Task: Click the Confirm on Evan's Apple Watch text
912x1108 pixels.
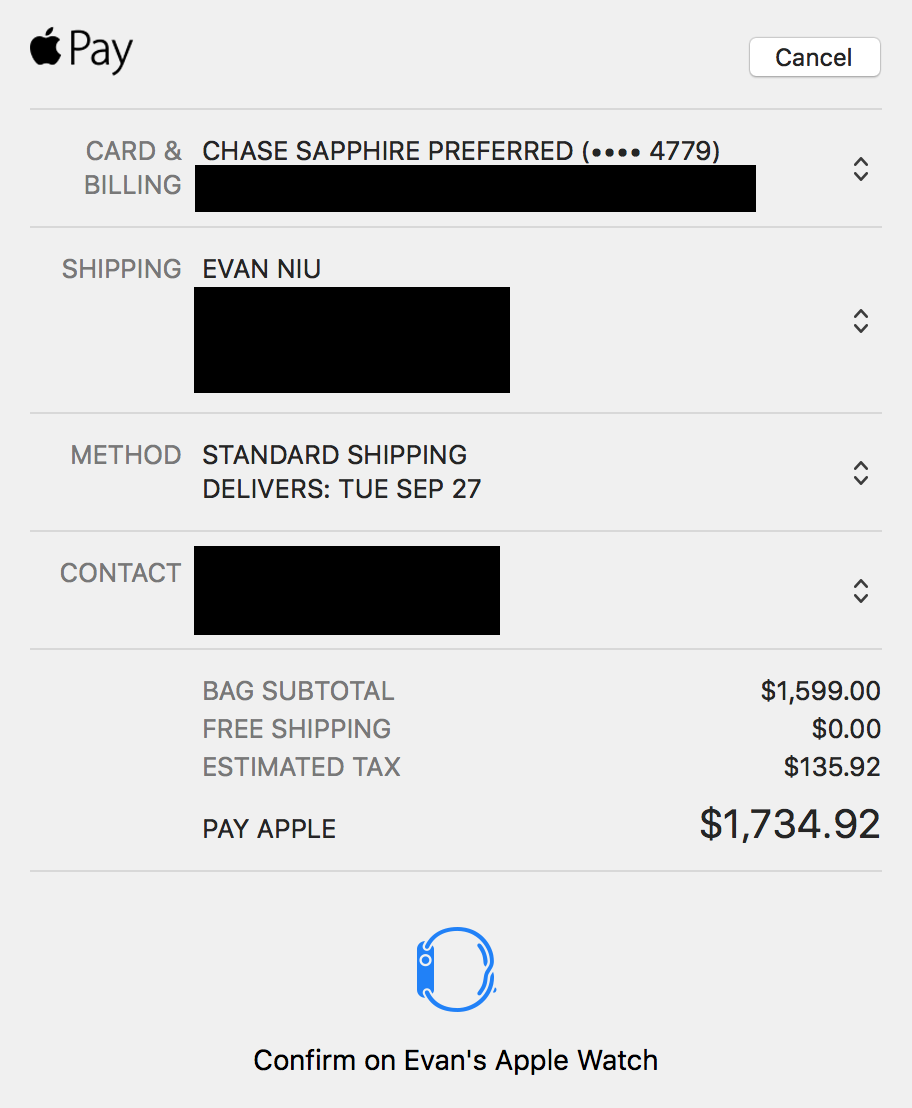Action: tap(456, 1060)
